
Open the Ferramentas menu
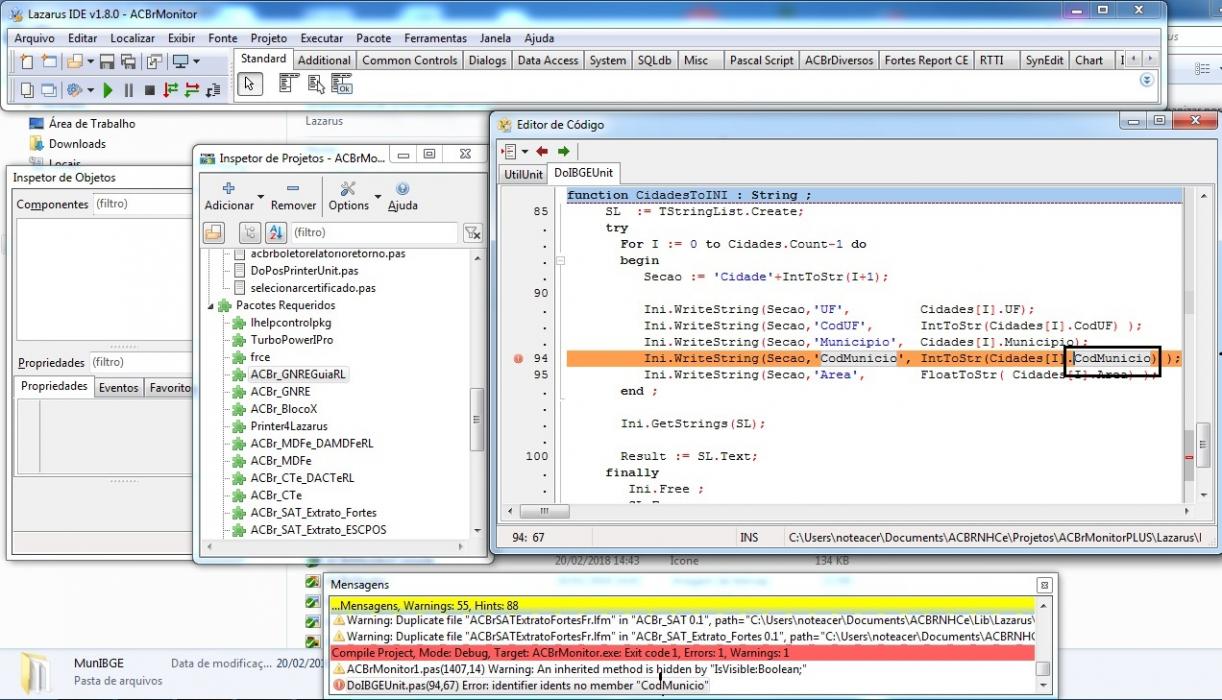click(x=435, y=38)
